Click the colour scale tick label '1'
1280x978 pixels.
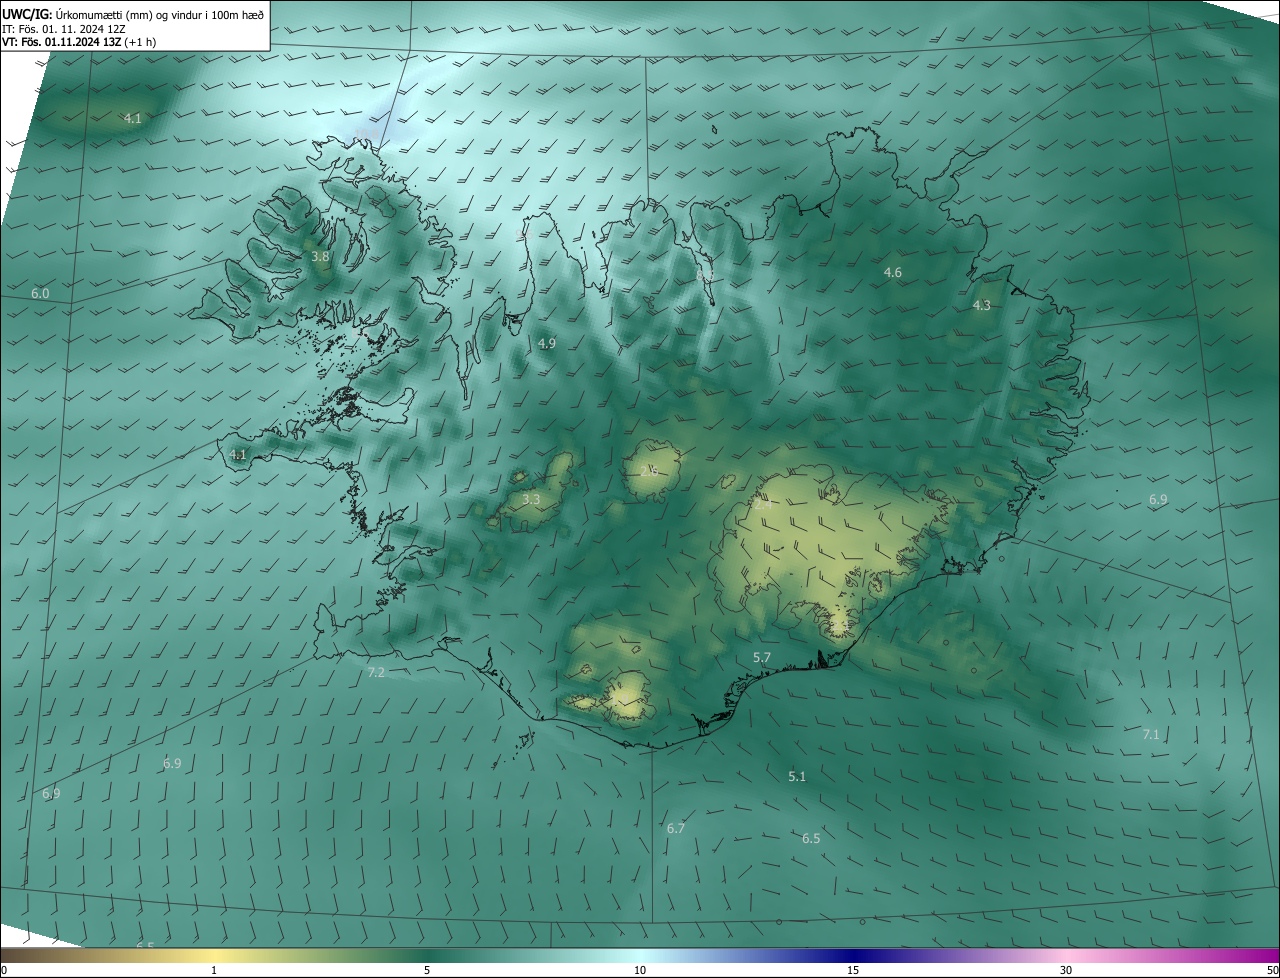[214, 971]
